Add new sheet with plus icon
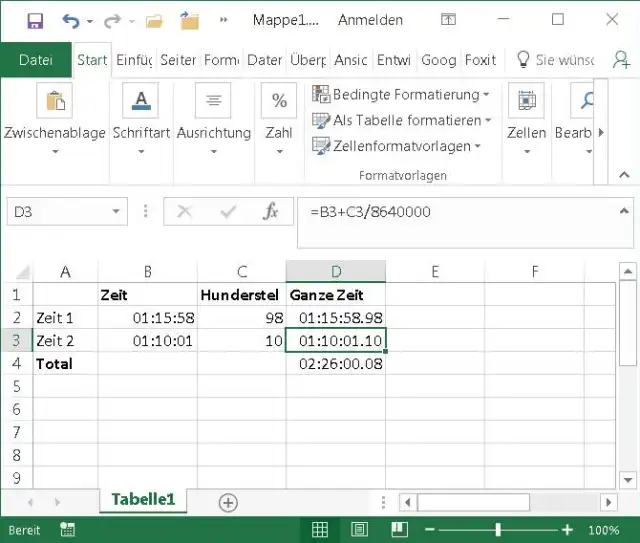The height and width of the screenshot is (543, 640). click(x=228, y=503)
